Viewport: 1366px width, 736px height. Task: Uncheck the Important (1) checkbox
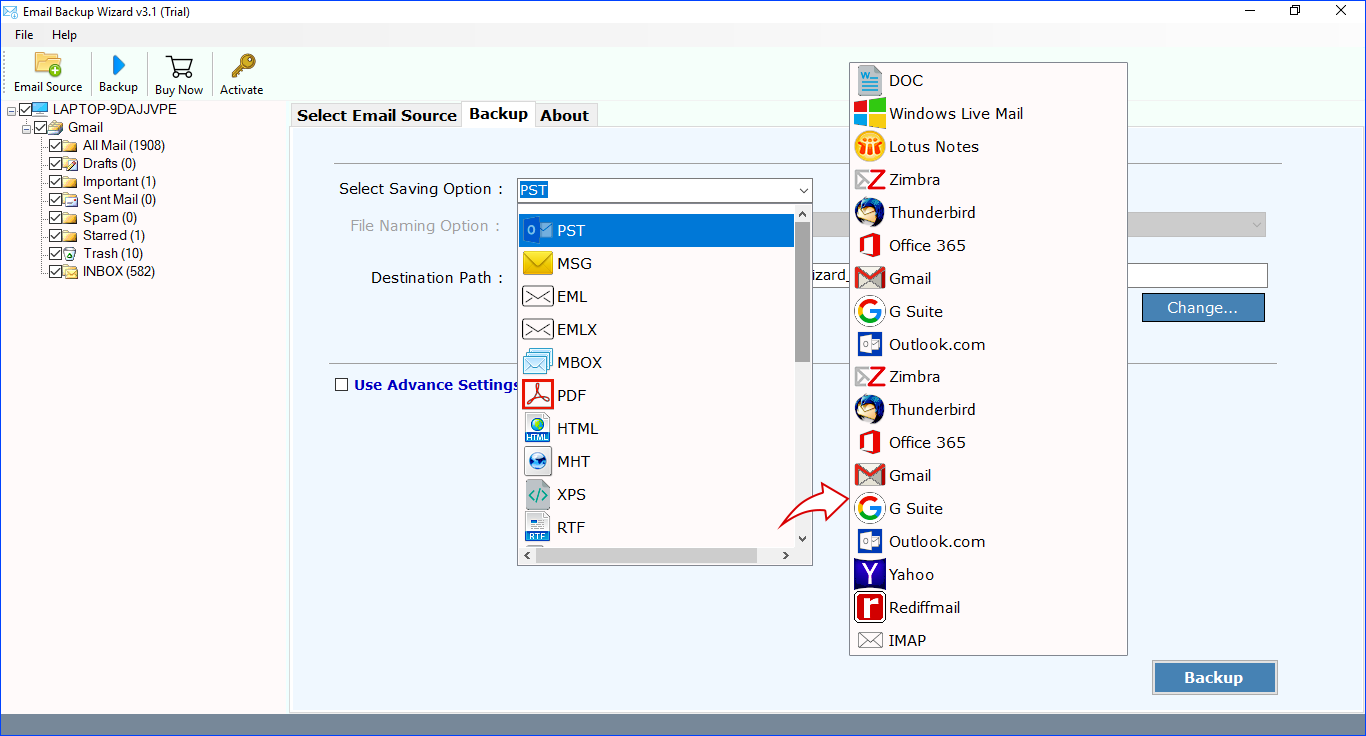[55, 181]
